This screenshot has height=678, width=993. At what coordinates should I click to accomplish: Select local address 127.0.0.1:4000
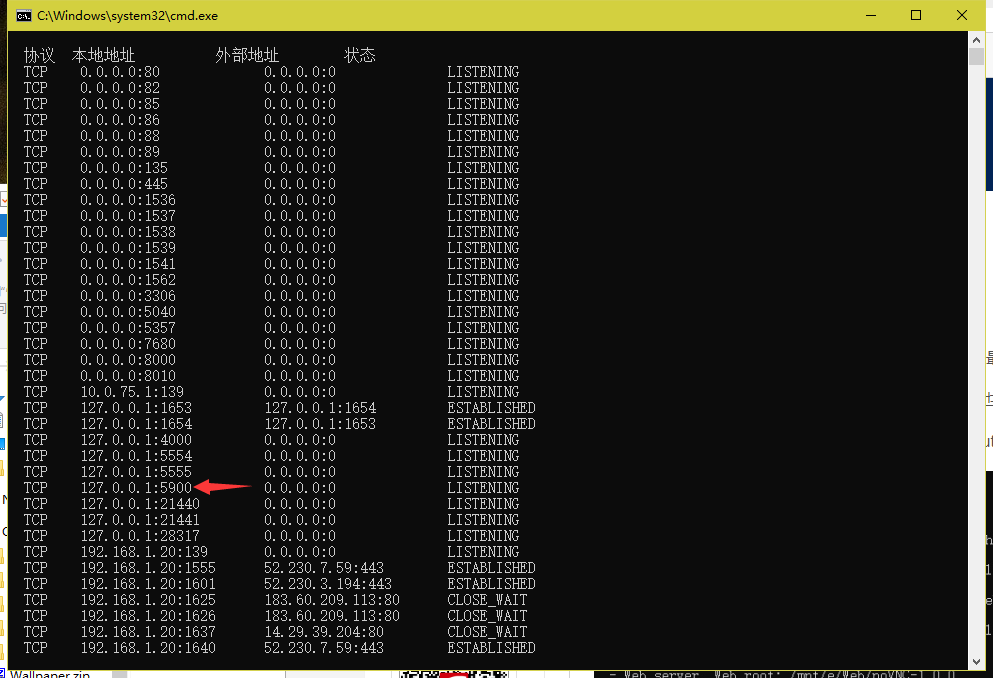136,440
